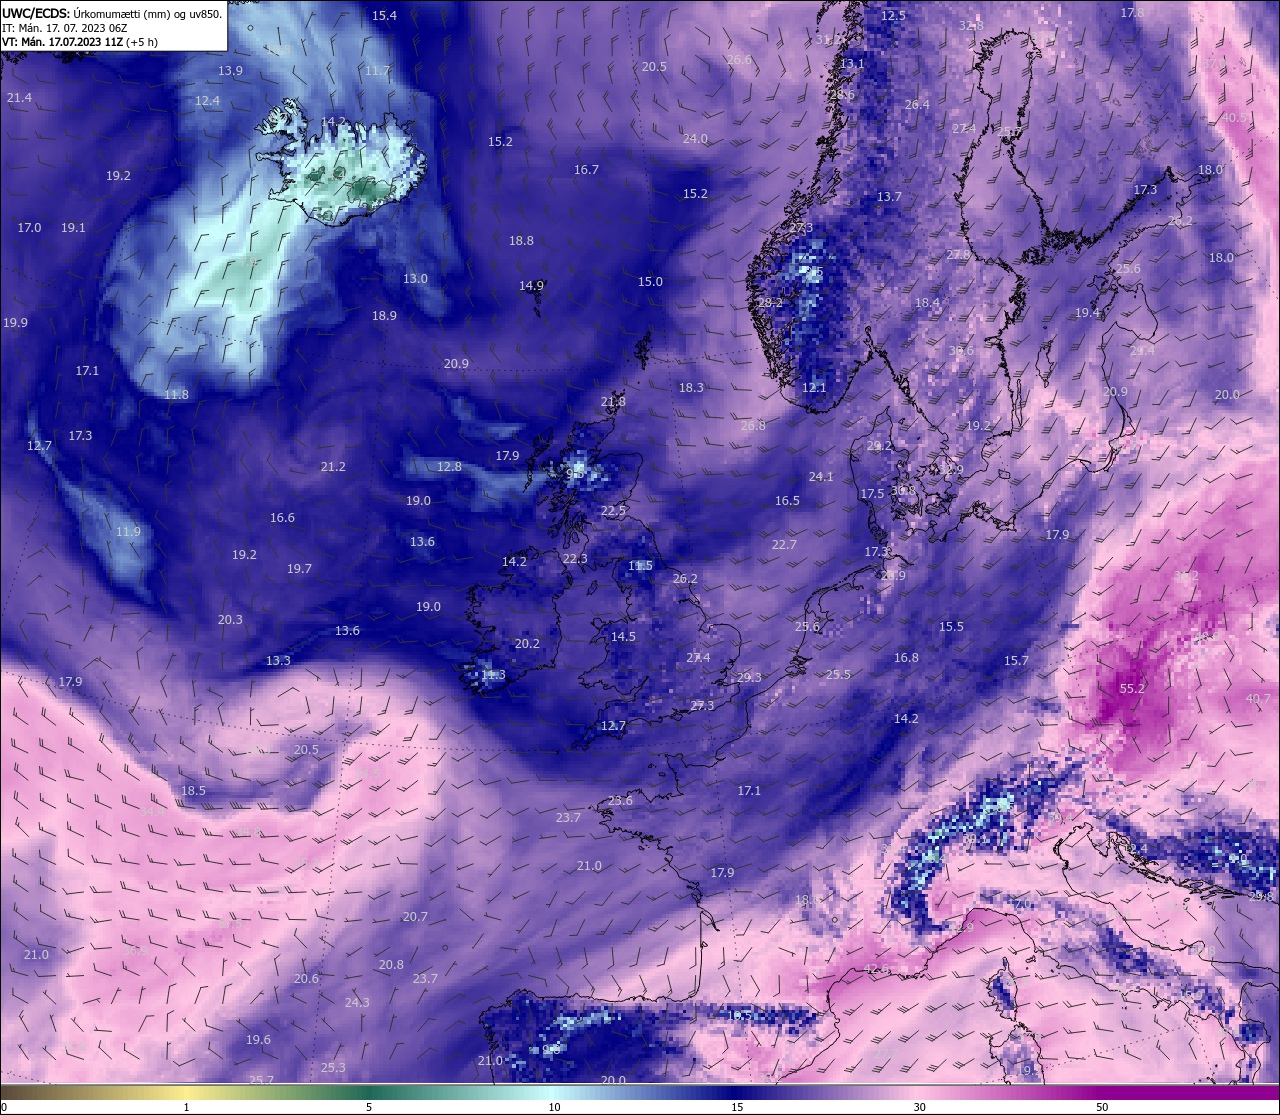
Task: Select the 20.7 value label
Action: (415, 917)
